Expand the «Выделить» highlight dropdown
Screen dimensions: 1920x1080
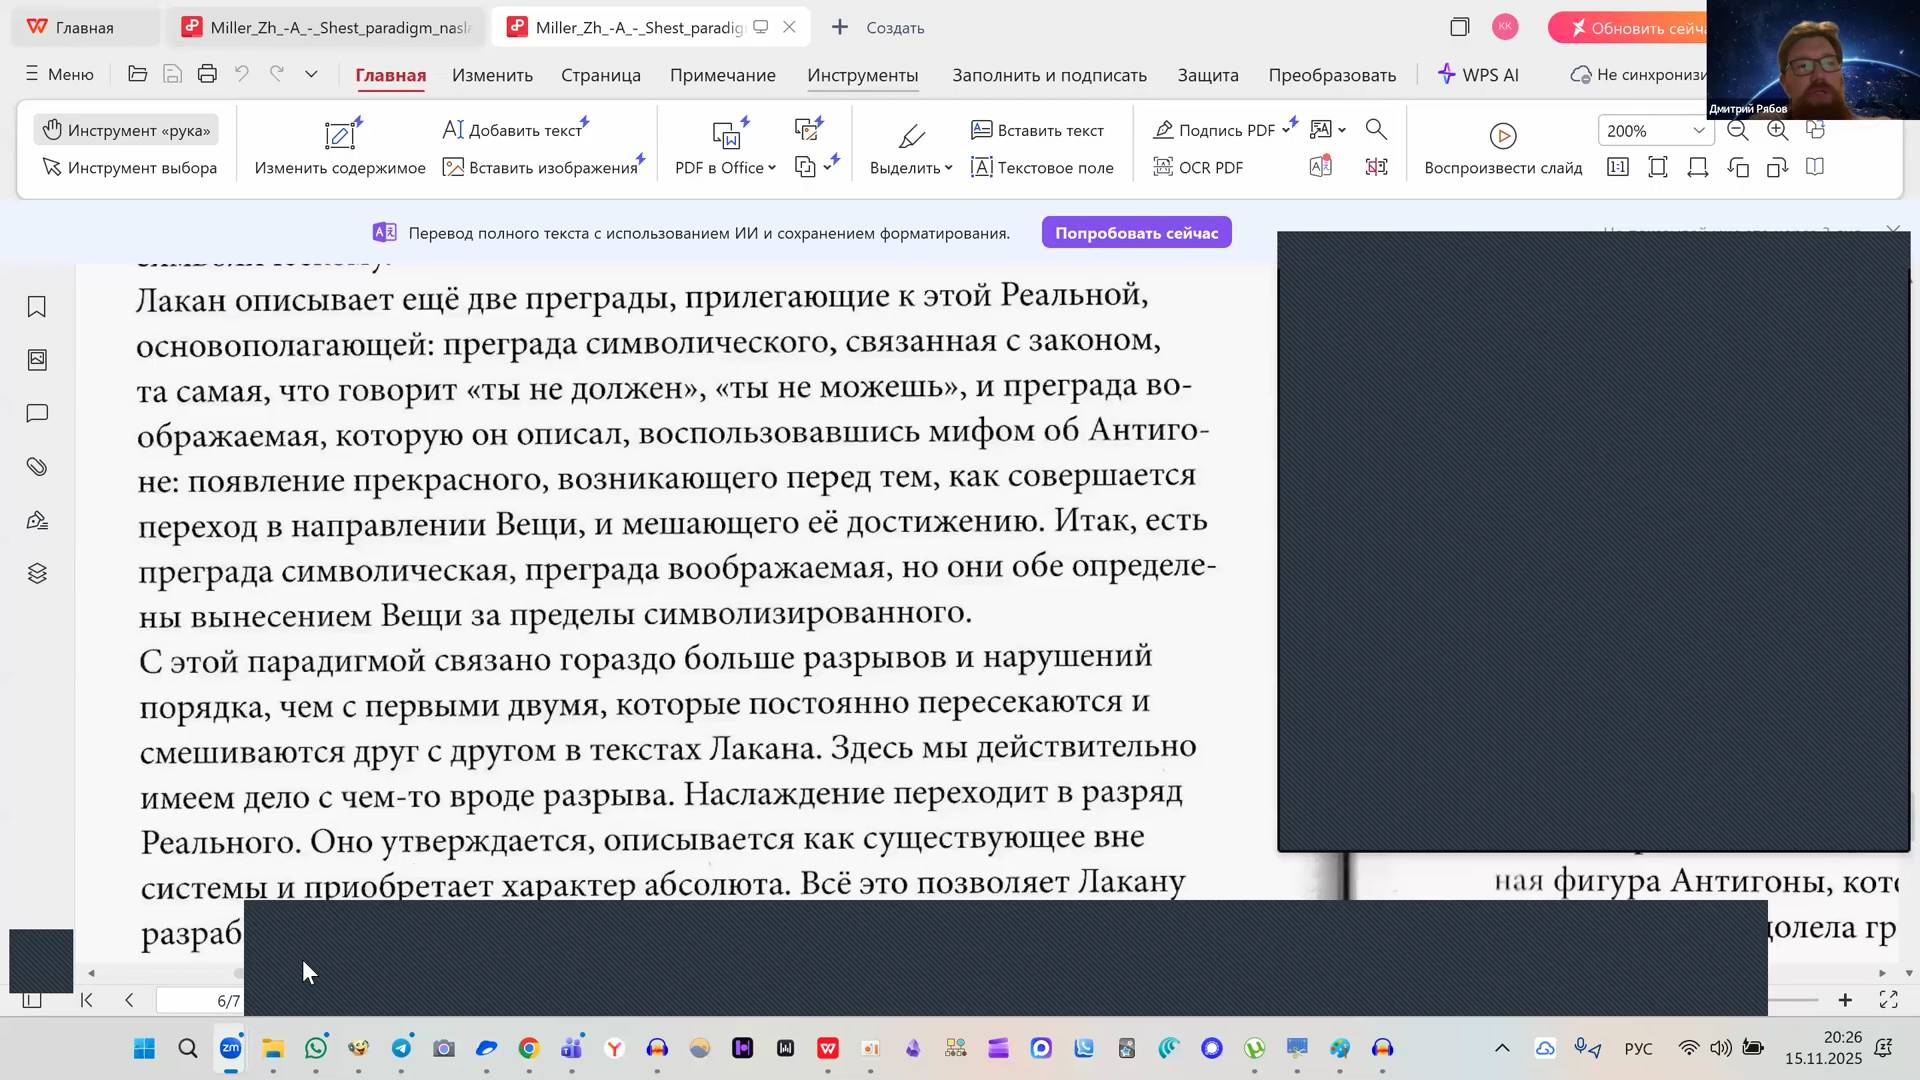click(x=948, y=168)
